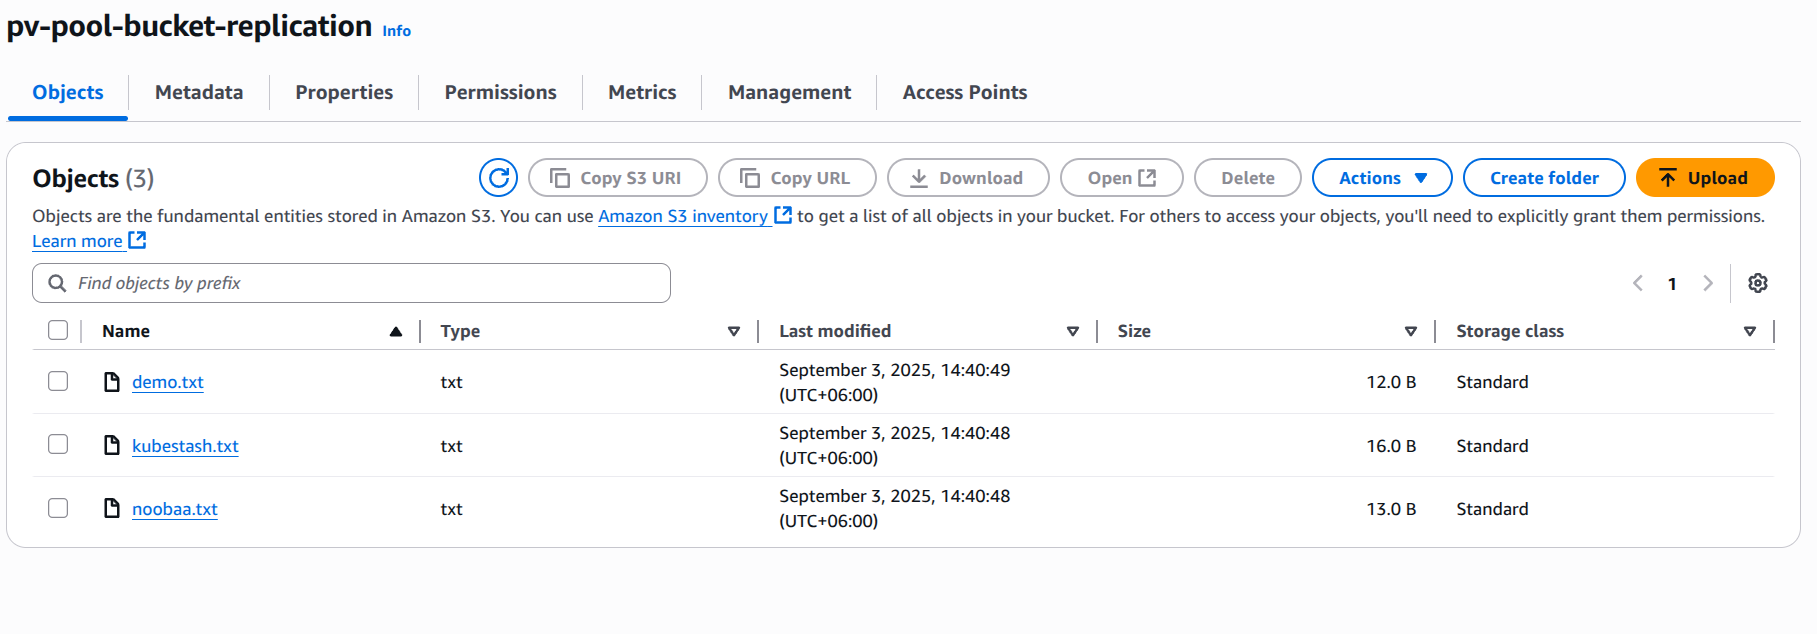Open the table preferences gear icon
Screen dimensions: 1817x634
1757,283
